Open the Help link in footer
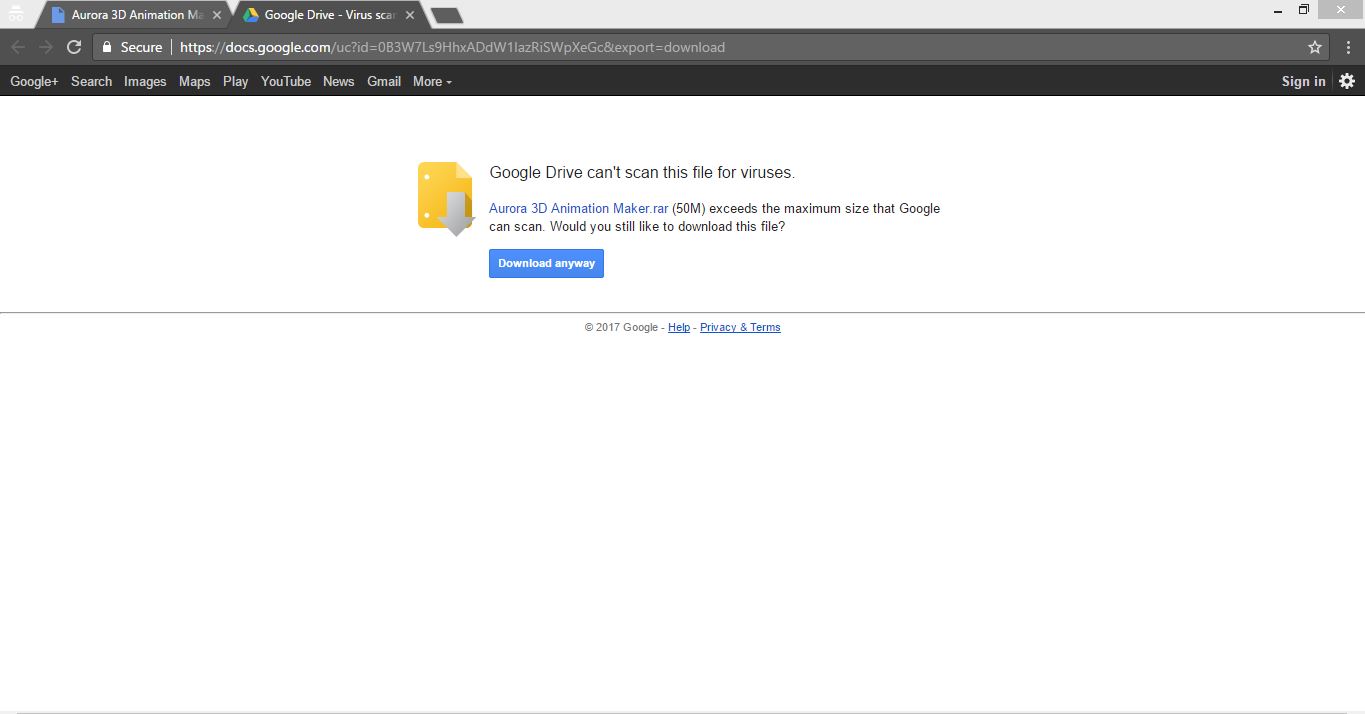This screenshot has height=714, width=1365. click(x=679, y=327)
